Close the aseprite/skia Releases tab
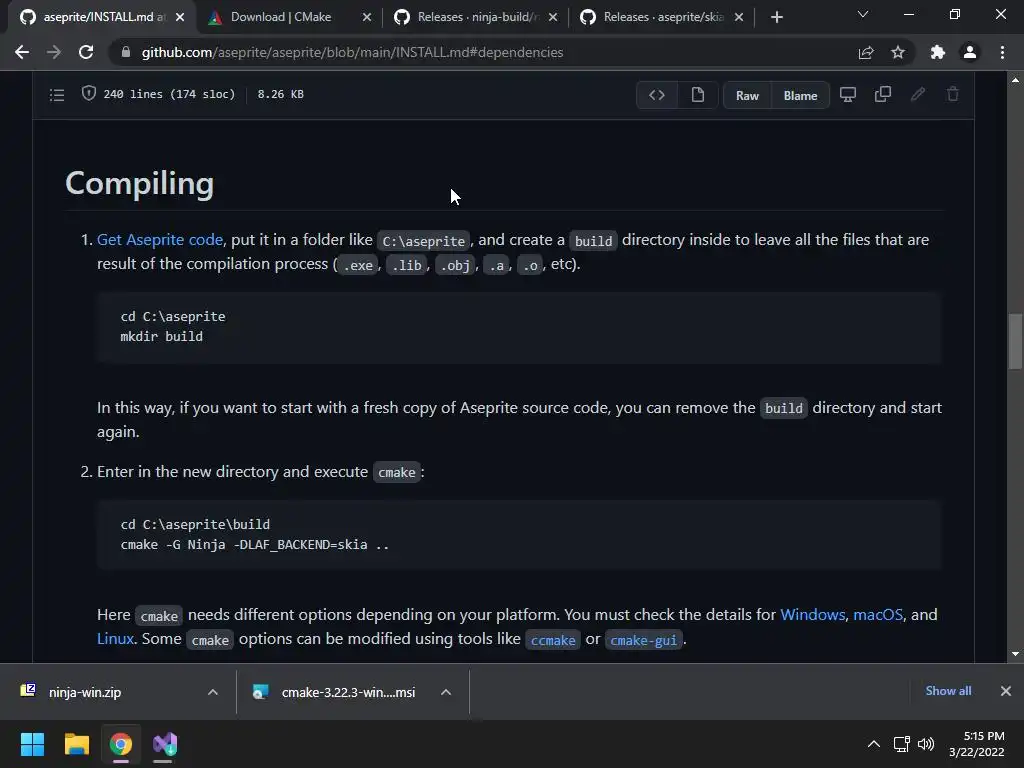Image resolution: width=1024 pixels, height=768 pixels. point(739,18)
